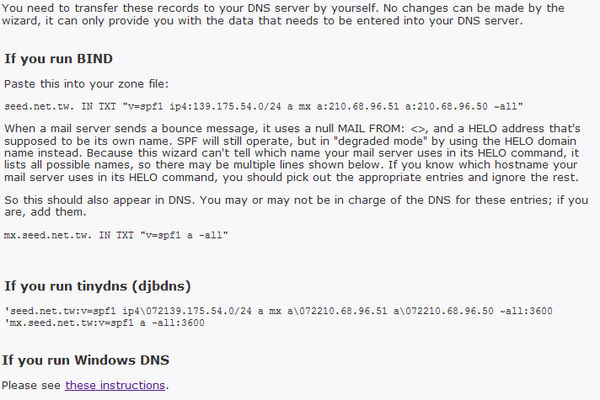Click a:210.68.96.50 in the BIND record
The height and width of the screenshot is (400, 600).
[446, 106]
